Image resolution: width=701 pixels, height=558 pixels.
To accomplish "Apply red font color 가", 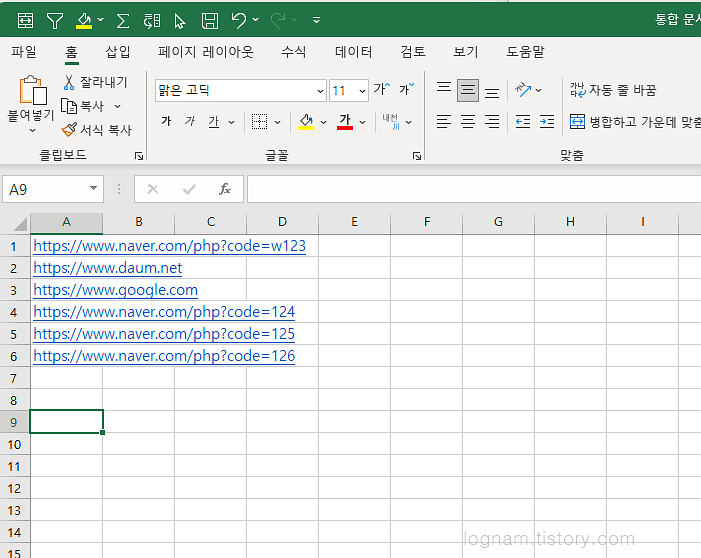I will click(345, 122).
